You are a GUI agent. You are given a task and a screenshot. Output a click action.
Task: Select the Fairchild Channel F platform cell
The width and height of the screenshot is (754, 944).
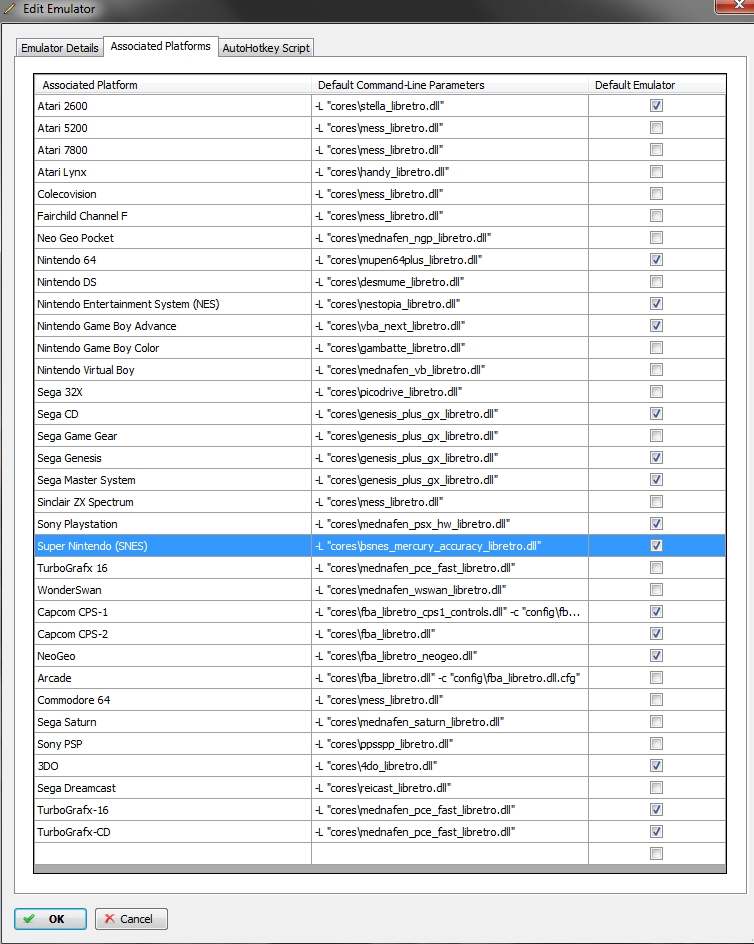click(x=173, y=216)
